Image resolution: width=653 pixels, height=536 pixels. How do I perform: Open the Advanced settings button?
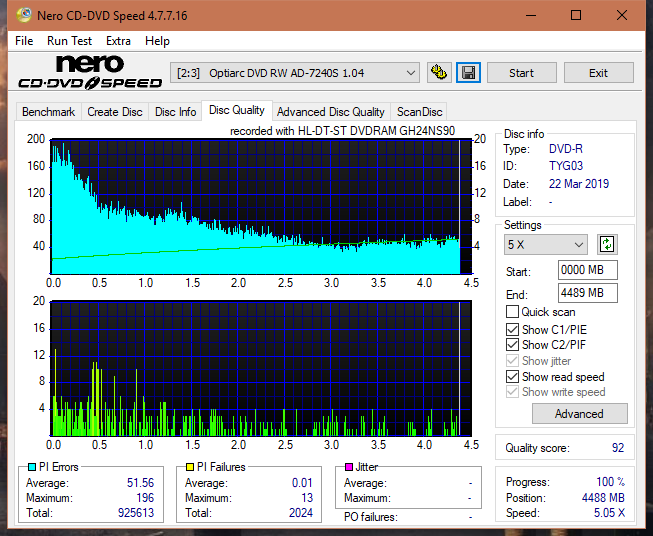(579, 414)
